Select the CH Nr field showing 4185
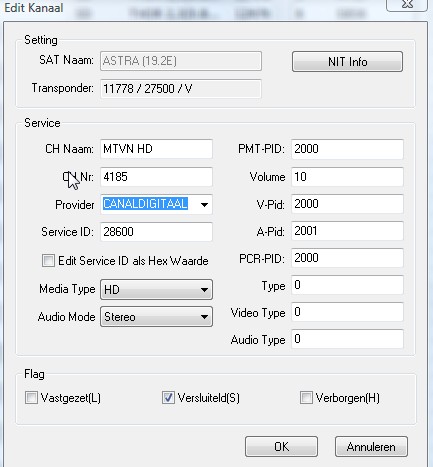Image resolution: width=433 pixels, height=467 pixels. [156, 177]
